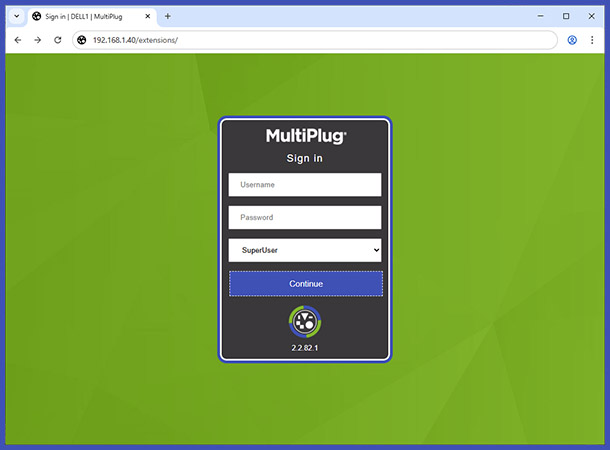Click into the Username field
Screen dimensions: 610x450
pos(305,185)
